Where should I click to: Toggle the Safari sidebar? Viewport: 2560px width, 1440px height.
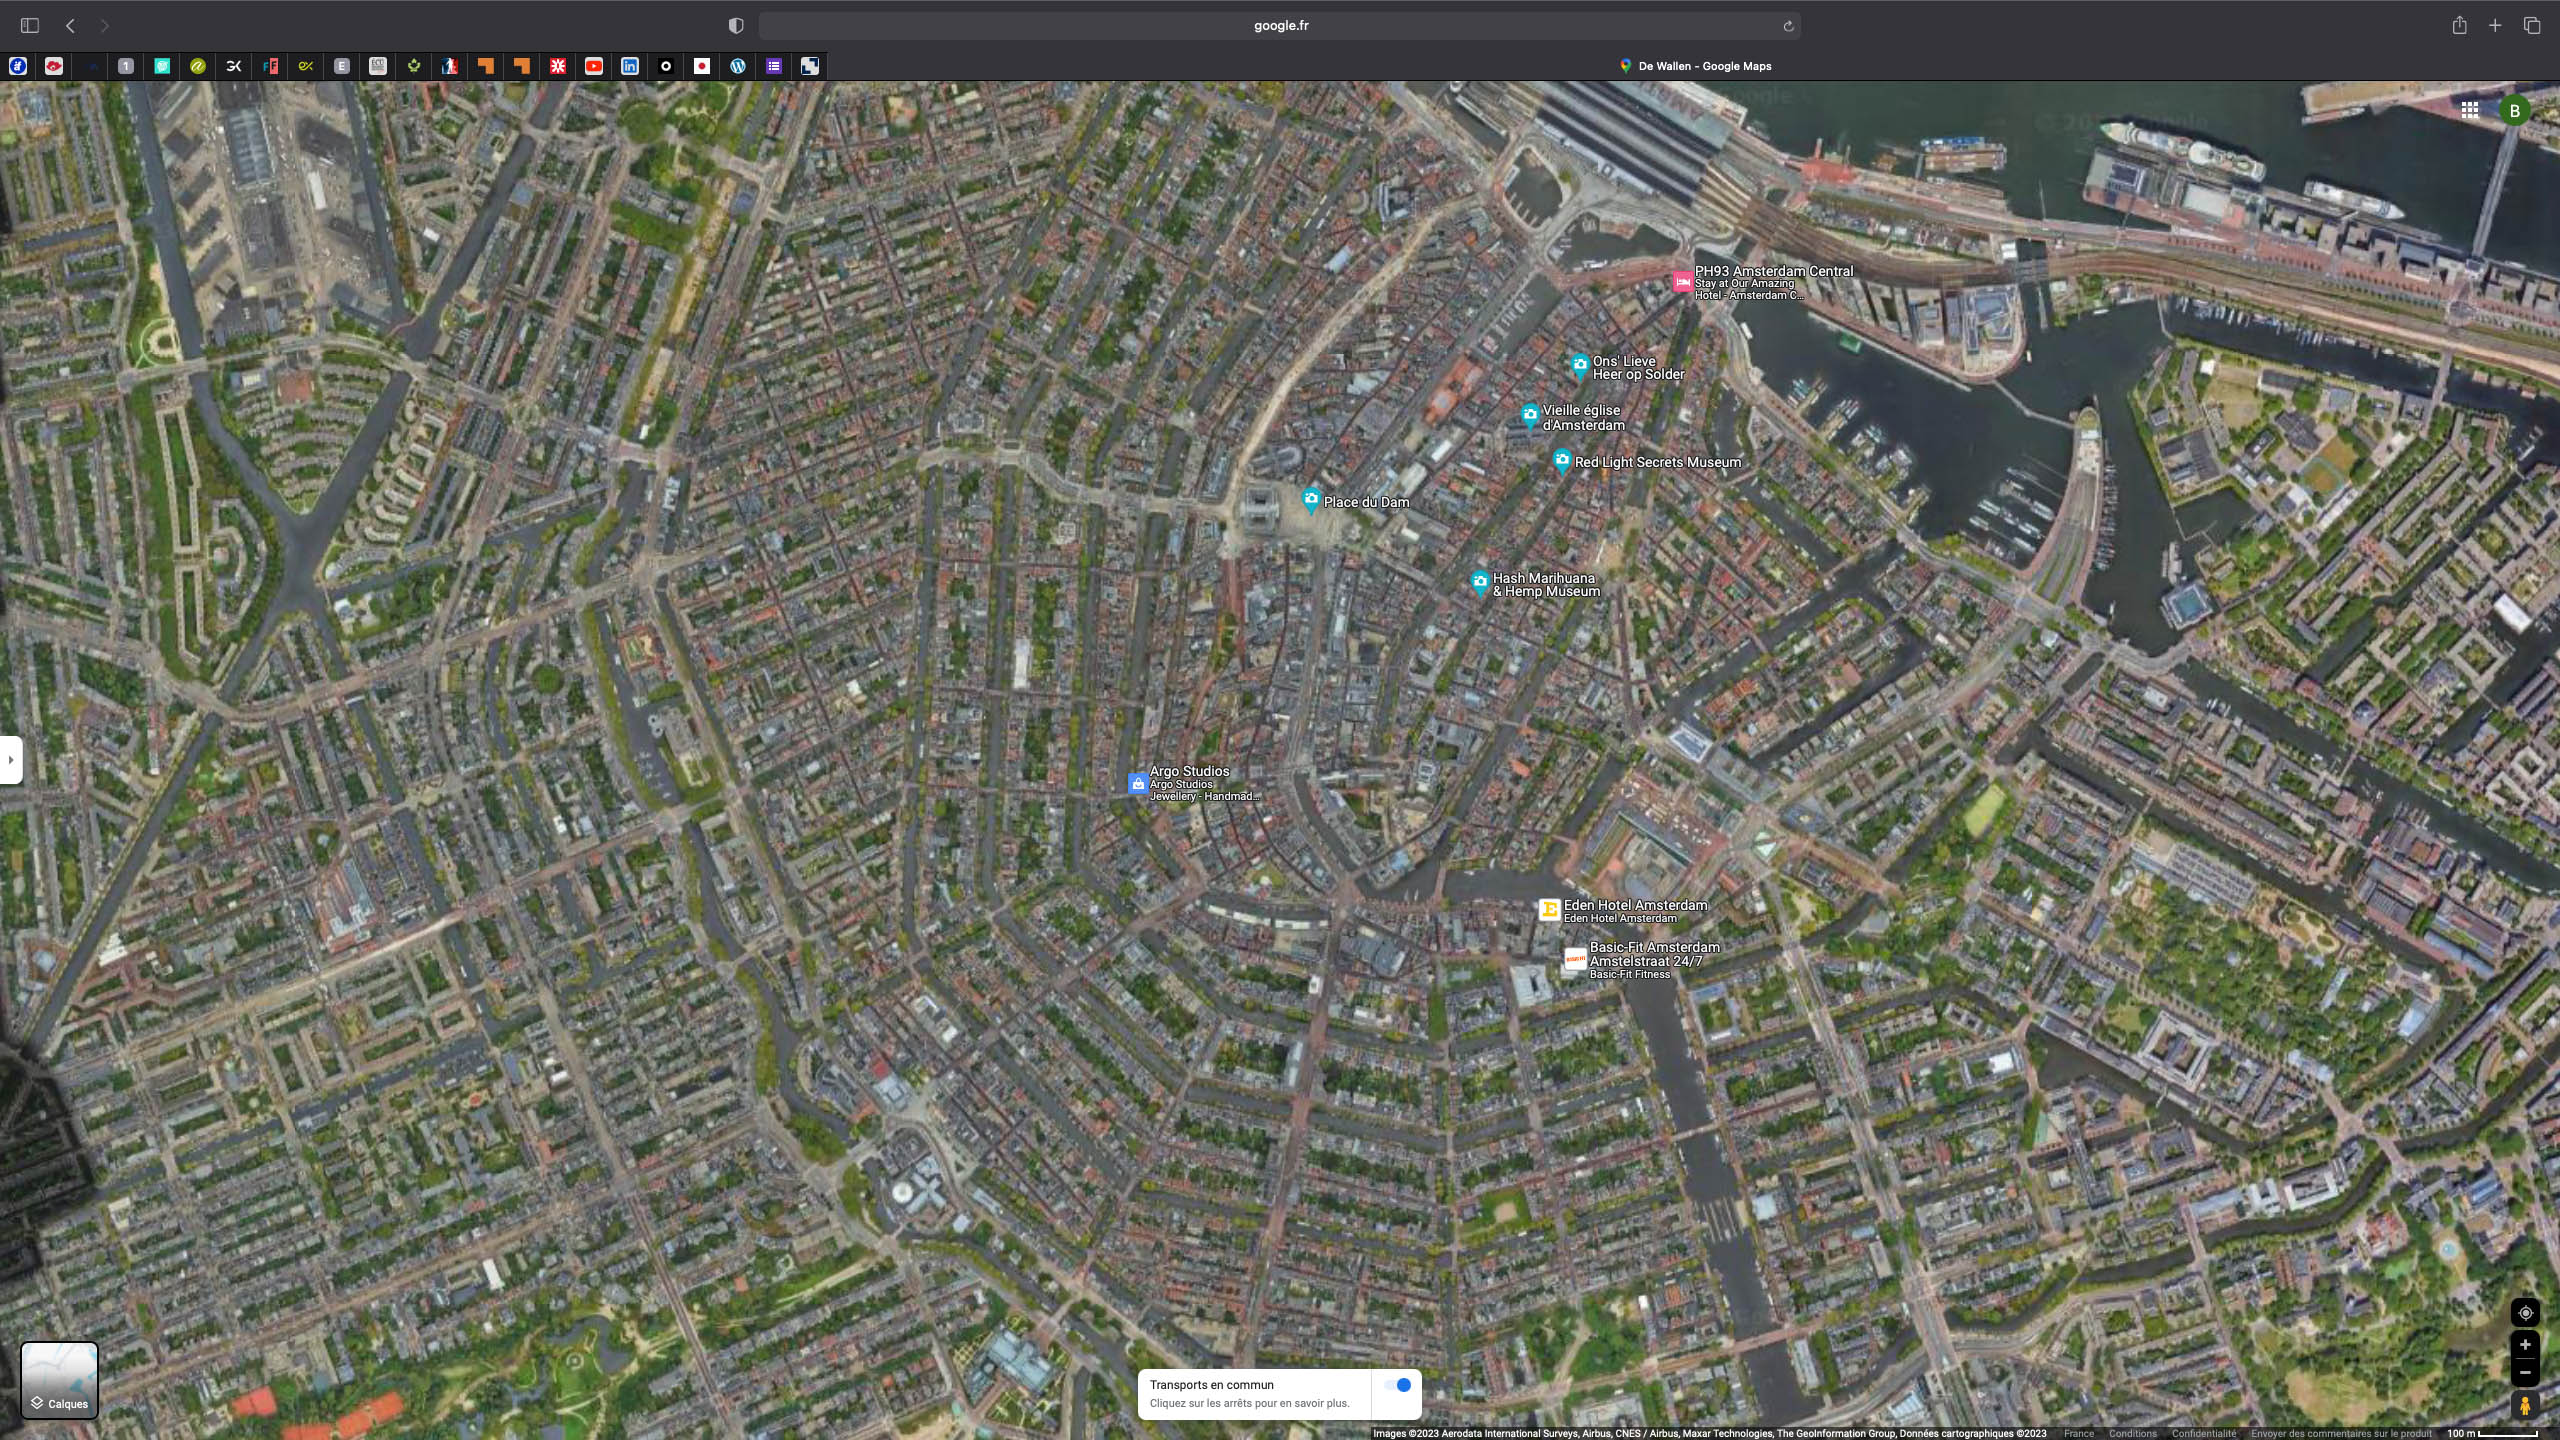pyautogui.click(x=30, y=25)
